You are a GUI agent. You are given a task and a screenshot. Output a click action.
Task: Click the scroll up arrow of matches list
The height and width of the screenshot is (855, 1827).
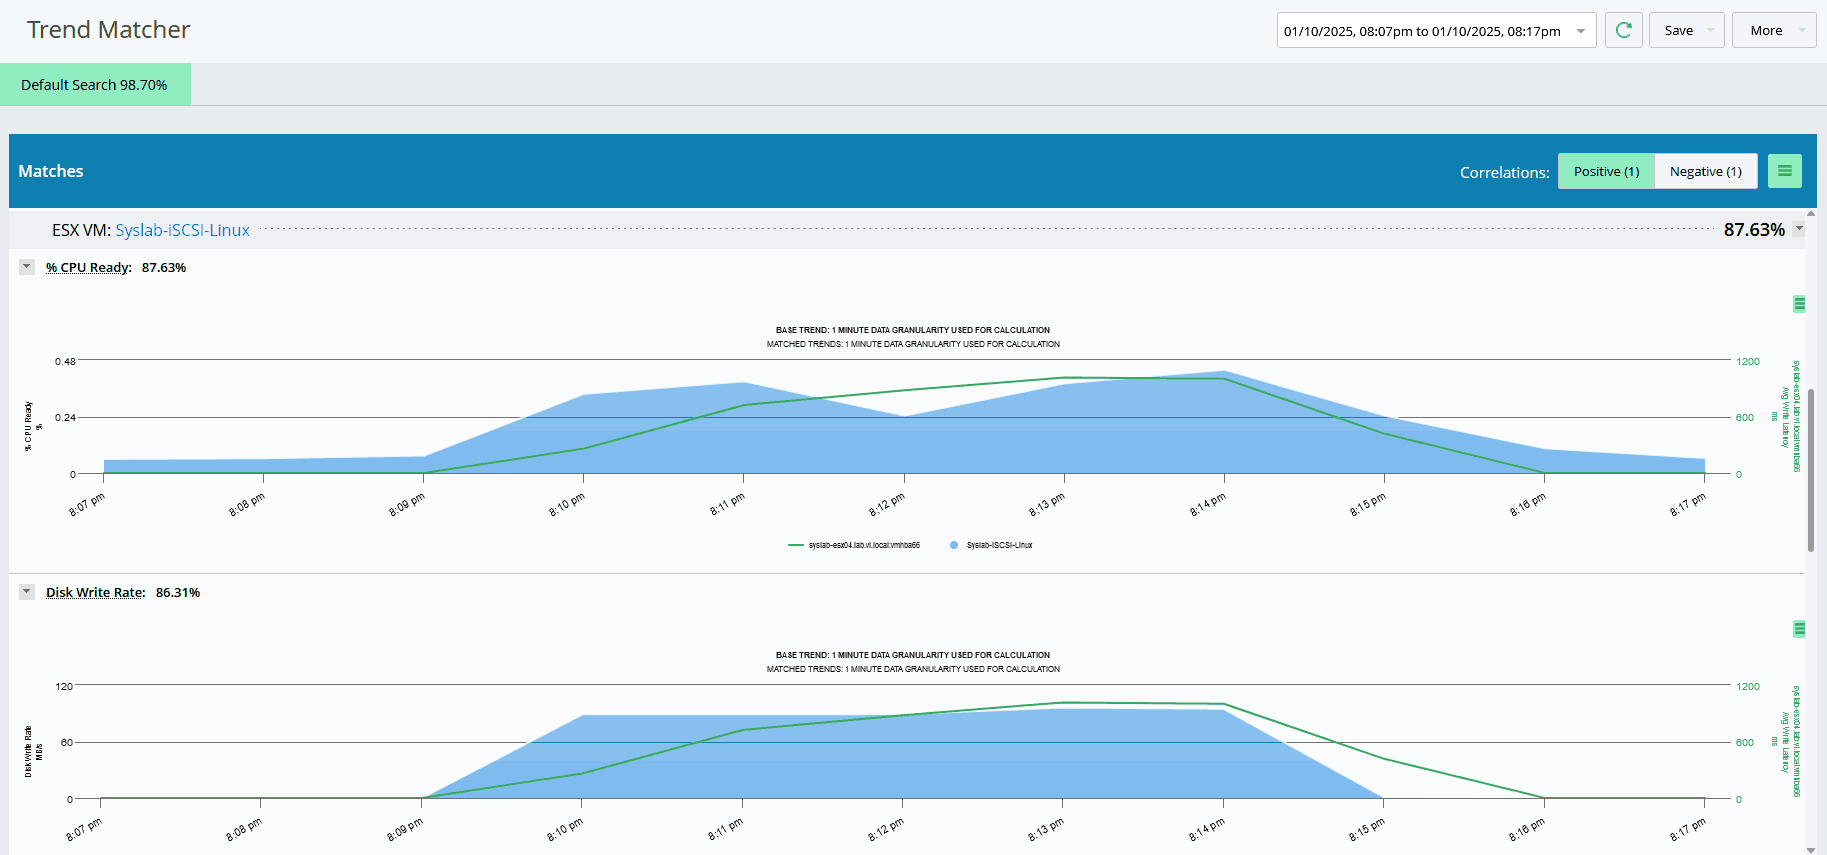pos(1811,214)
